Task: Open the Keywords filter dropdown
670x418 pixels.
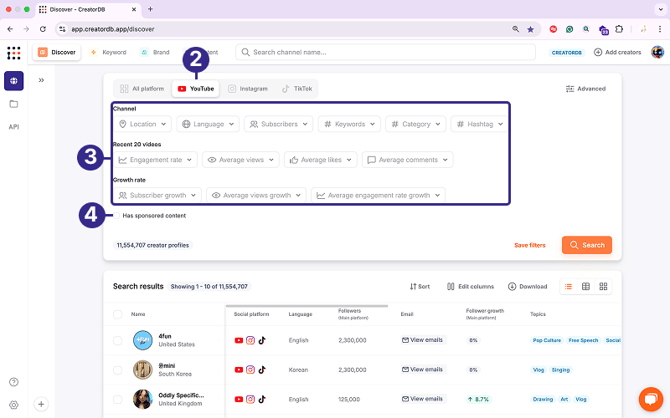Action: [x=349, y=124]
